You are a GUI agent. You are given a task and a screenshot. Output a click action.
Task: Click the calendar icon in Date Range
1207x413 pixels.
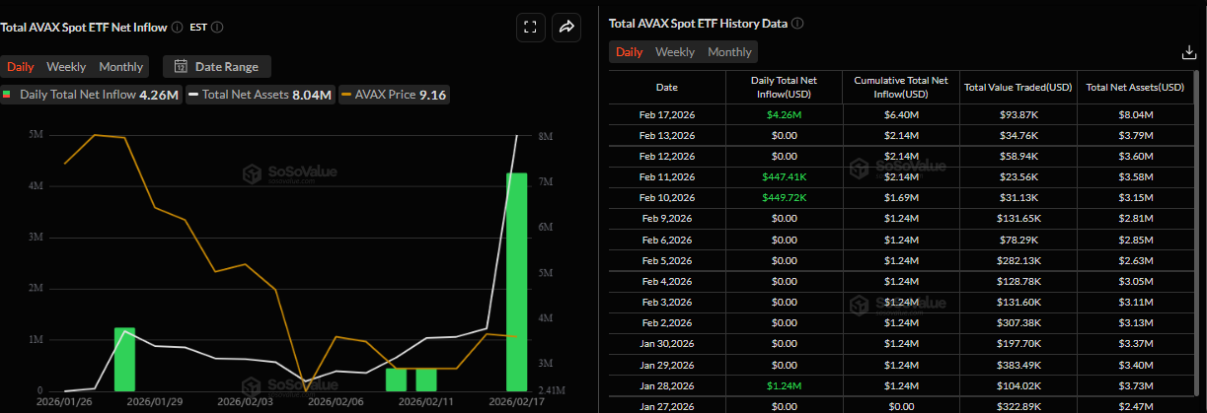tap(181, 67)
